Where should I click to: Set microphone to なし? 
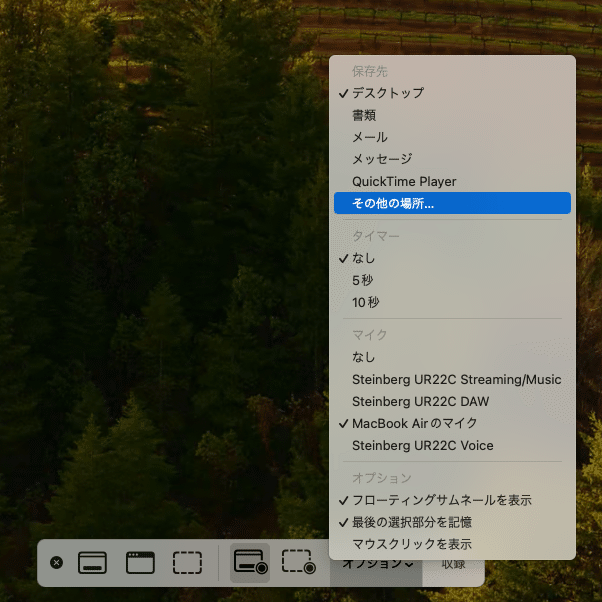[452, 357]
